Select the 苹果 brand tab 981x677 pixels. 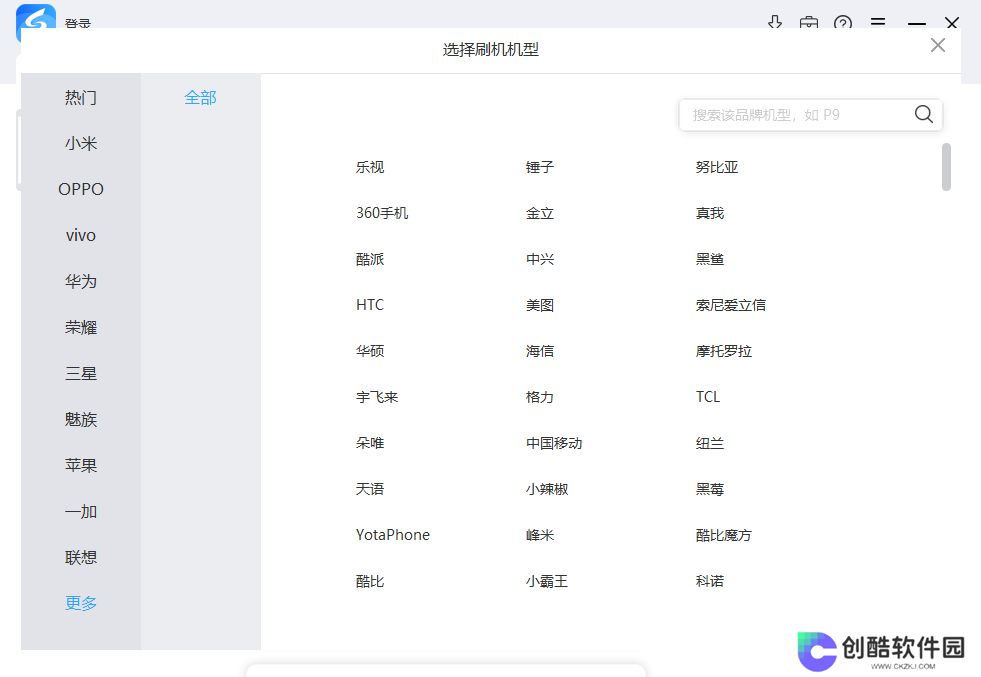click(81, 466)
